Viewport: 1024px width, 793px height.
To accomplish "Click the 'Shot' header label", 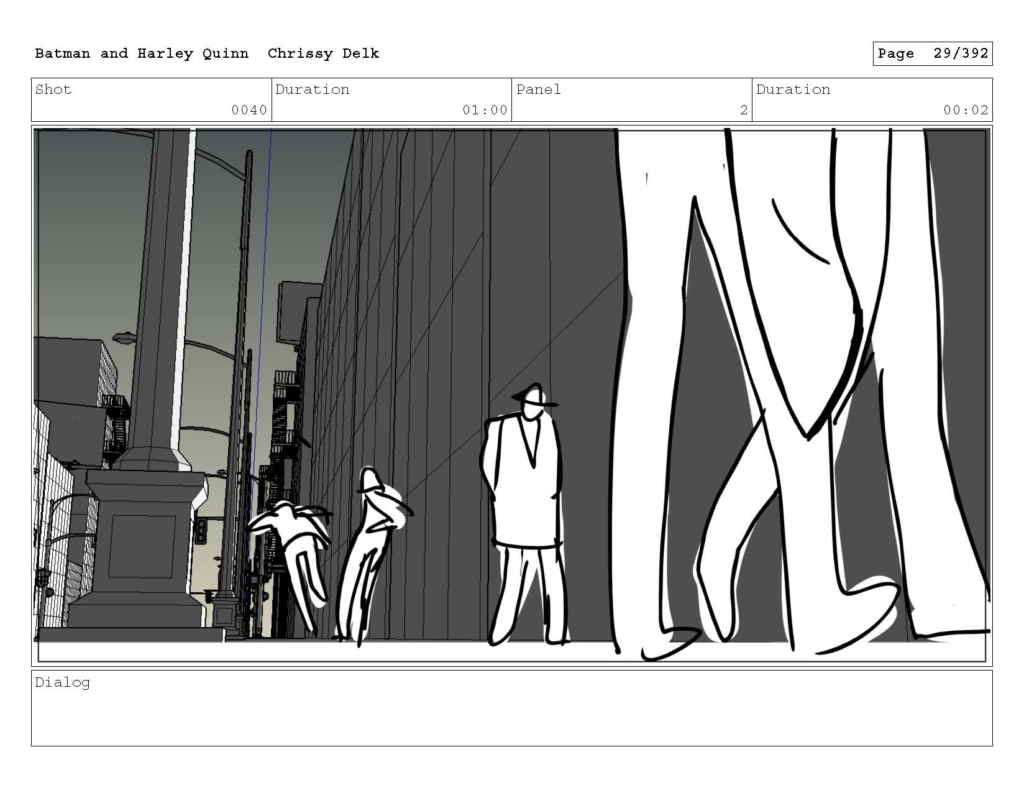I will click(53, 89).
